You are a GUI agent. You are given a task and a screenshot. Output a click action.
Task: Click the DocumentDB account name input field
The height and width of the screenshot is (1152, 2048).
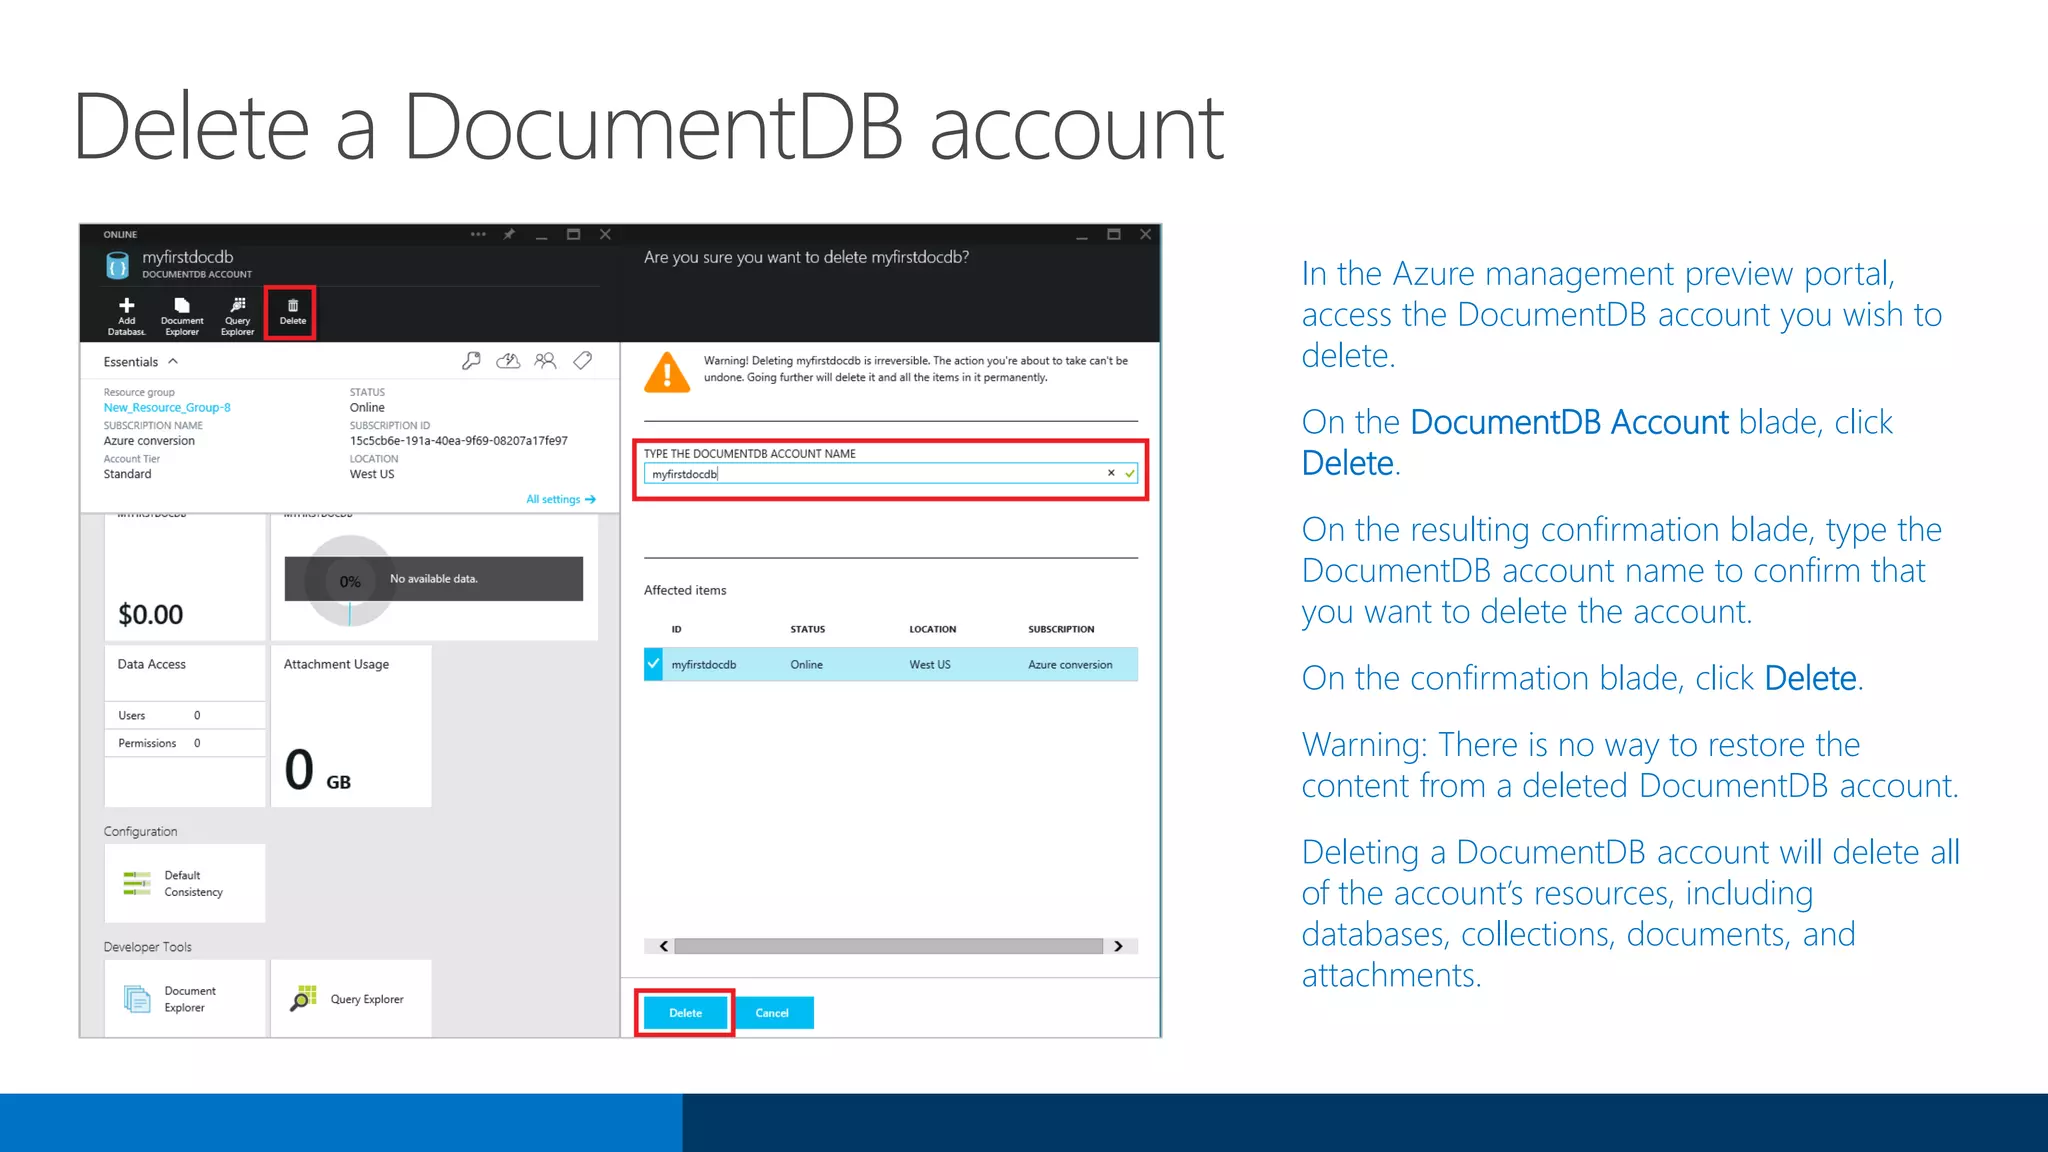click(891, 473)
